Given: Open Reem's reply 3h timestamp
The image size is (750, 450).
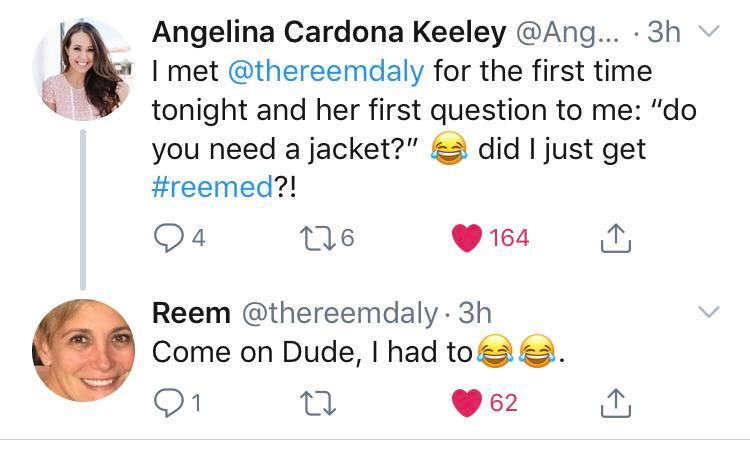Looking at the screenshot, I should coord(475,313).
